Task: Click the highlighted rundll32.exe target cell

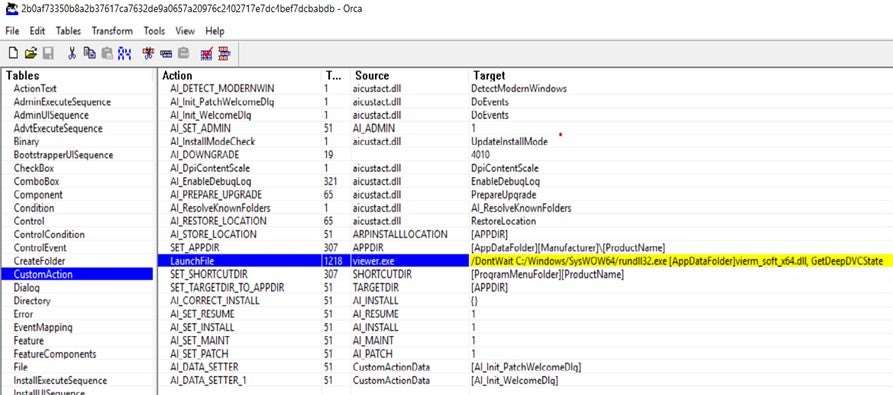Action: (x=680, y=261)
